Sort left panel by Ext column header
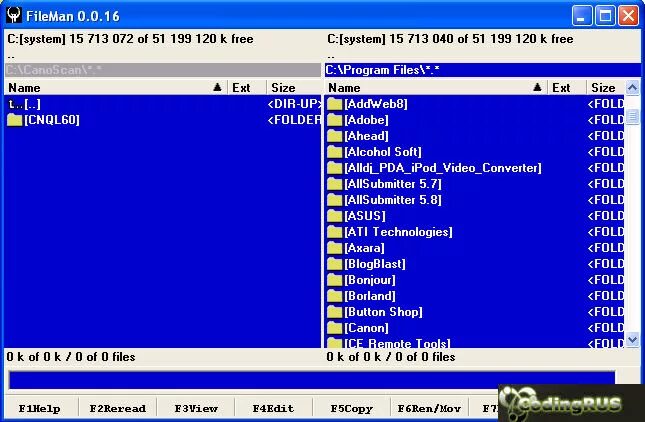The height and width of the screenshot is (422, 645). point(247,88)
